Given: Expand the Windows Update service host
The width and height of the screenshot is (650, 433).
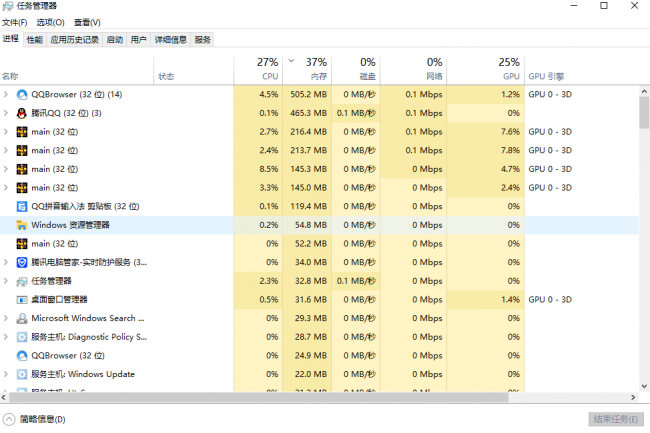Looking at the screenshot, I should pos(6,374).
